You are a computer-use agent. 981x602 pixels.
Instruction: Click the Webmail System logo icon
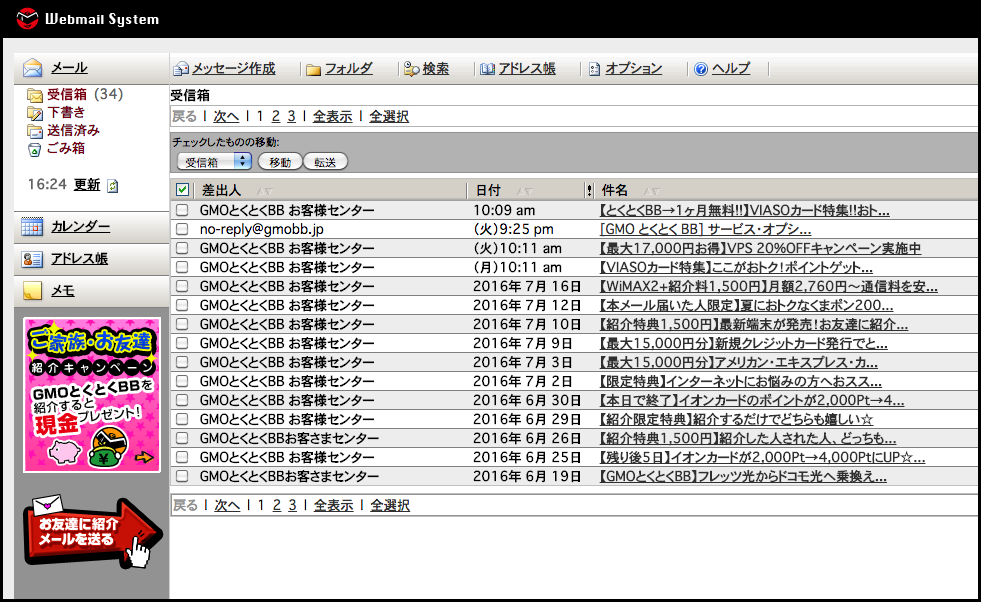click(27, 18)
